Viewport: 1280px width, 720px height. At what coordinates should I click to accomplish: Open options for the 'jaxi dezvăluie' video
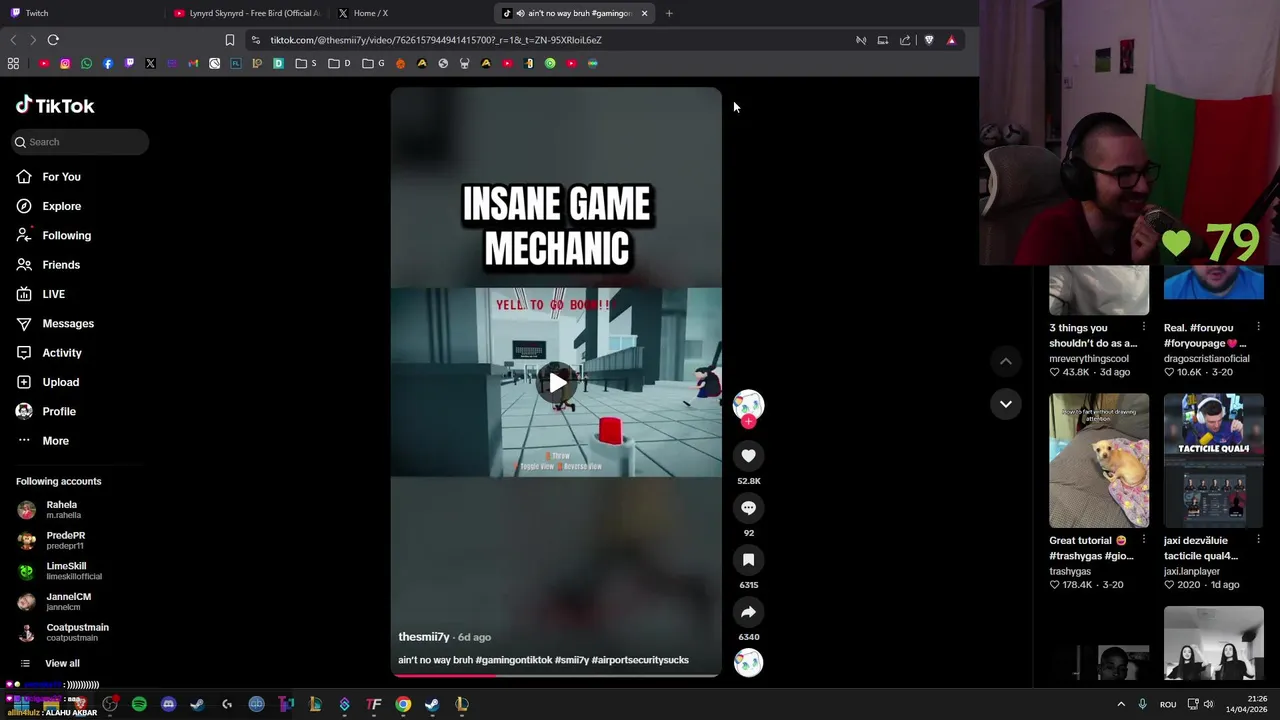(1258, 540)
